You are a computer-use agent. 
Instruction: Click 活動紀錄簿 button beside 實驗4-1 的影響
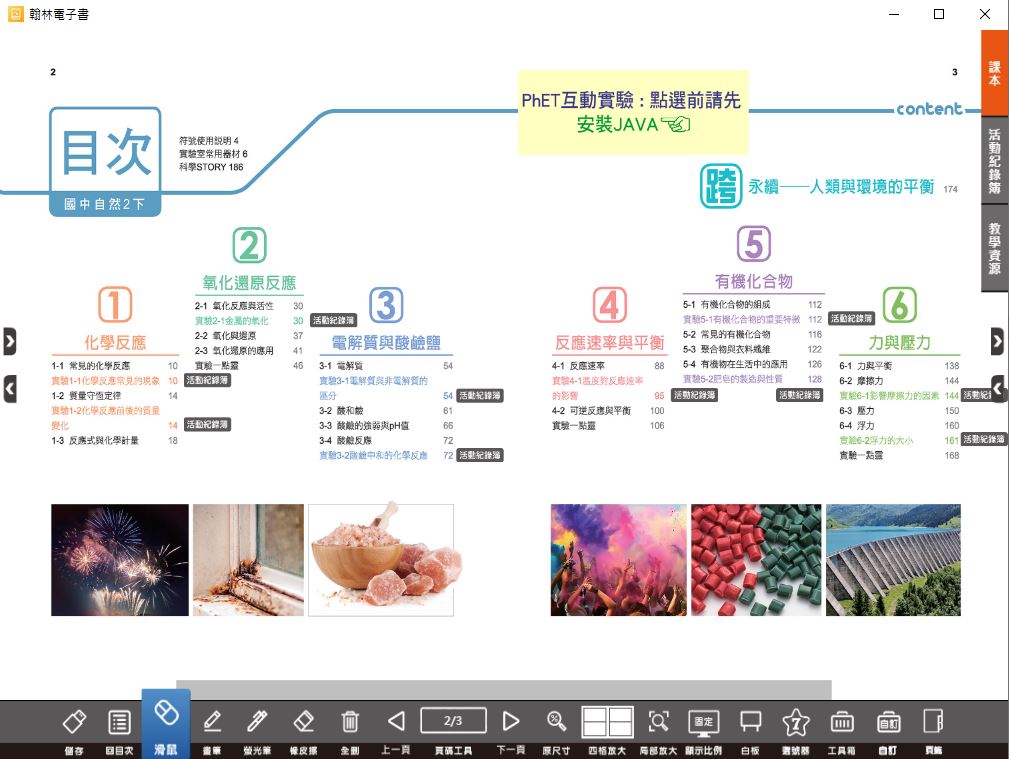point(694,395)
